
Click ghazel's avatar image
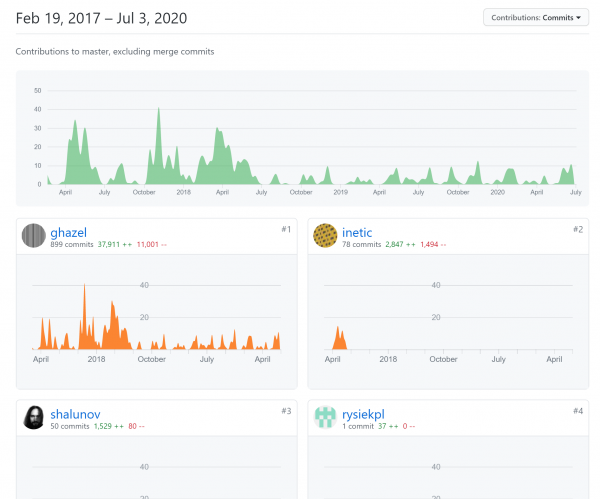(x=33, y=235)
